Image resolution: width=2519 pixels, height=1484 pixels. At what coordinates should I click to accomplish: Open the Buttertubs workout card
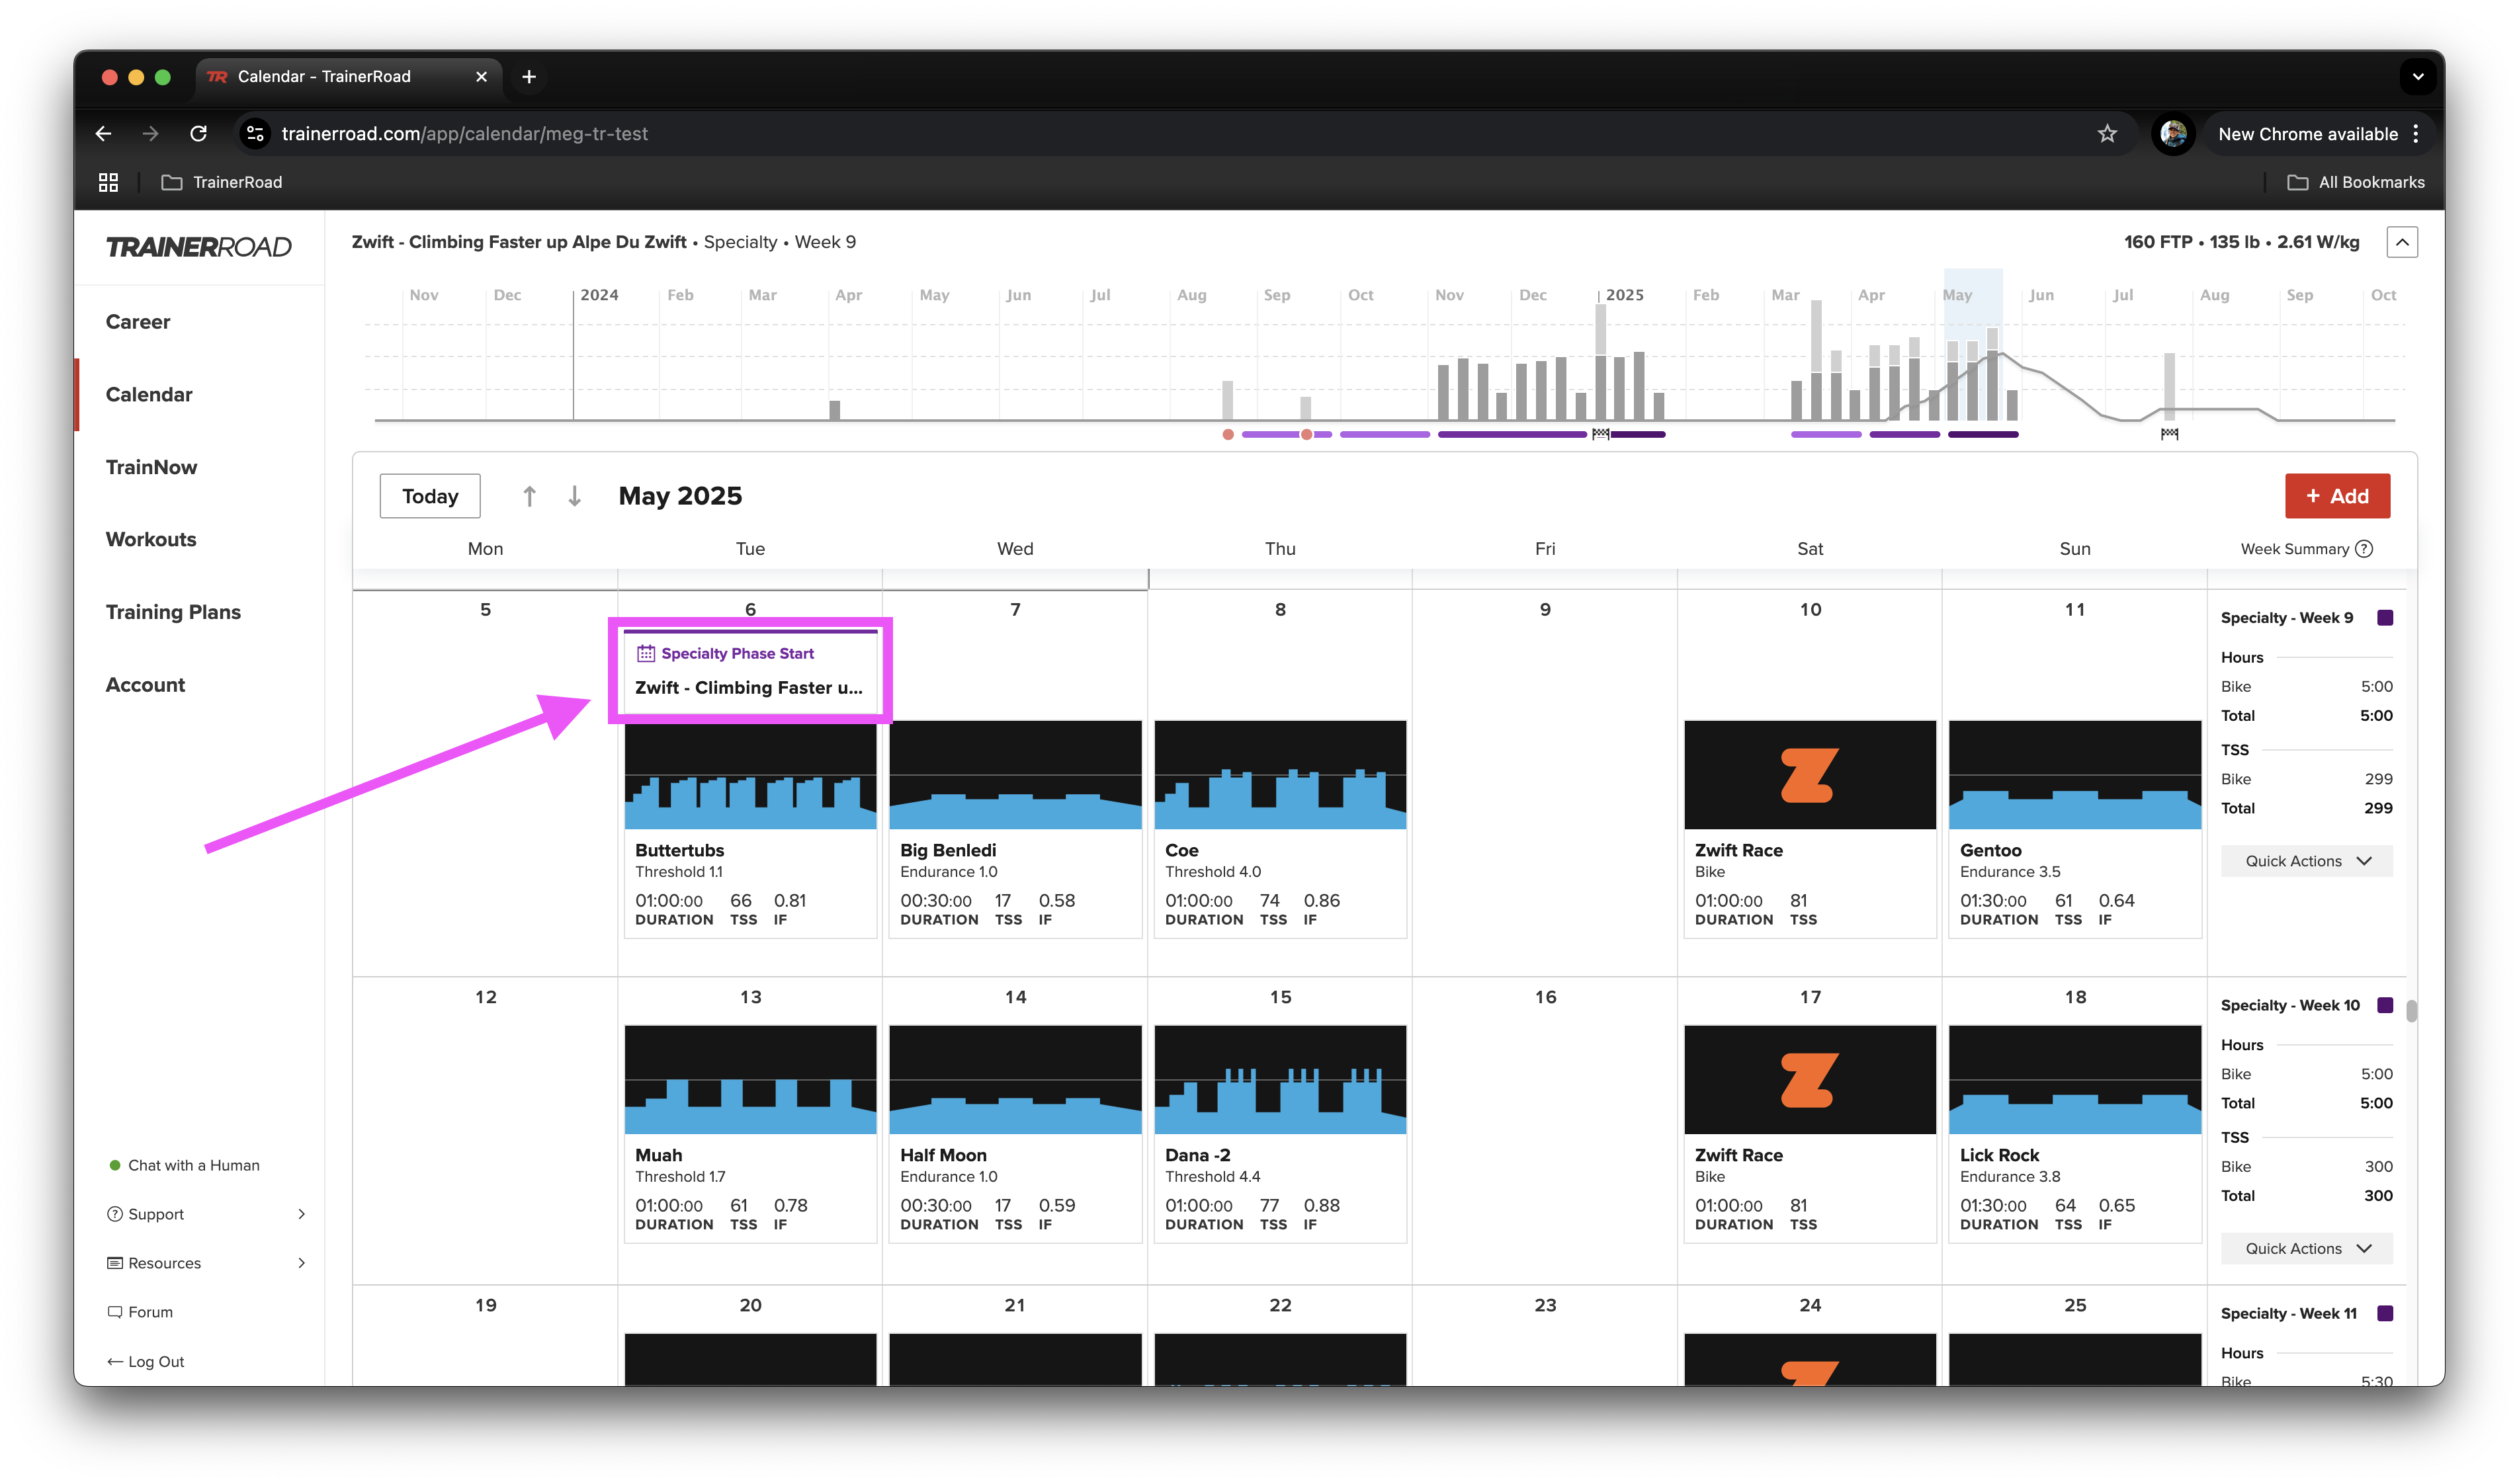click(750, 829)
